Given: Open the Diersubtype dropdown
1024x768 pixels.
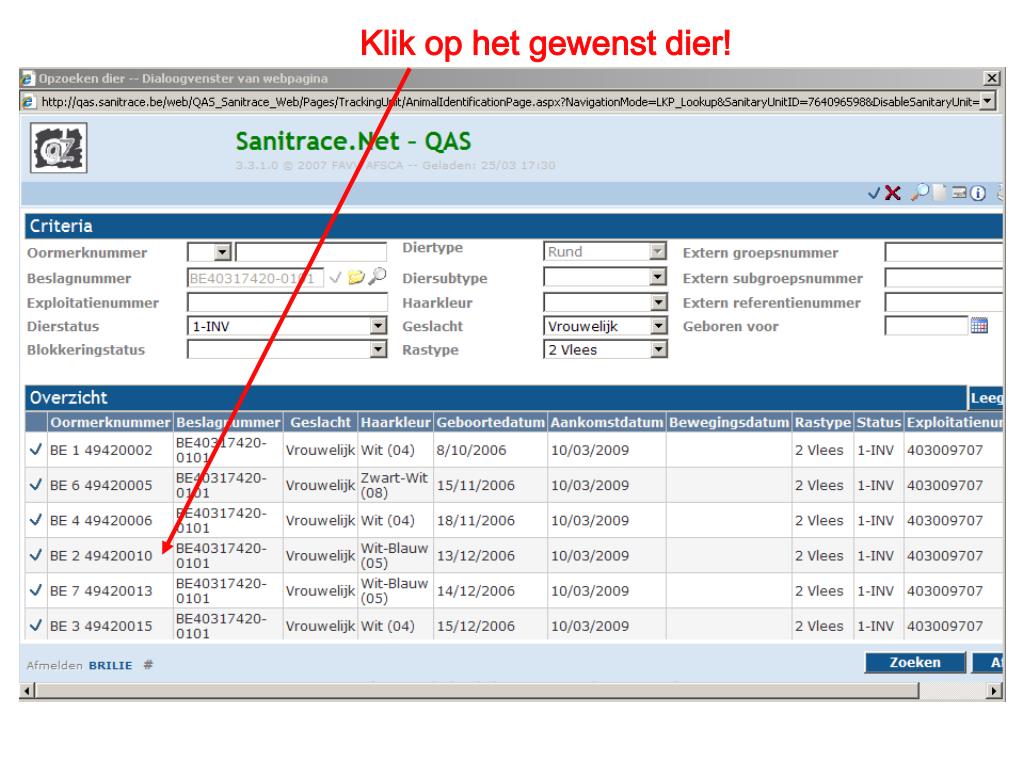Looking at the screenshot, I should [658, 278].
